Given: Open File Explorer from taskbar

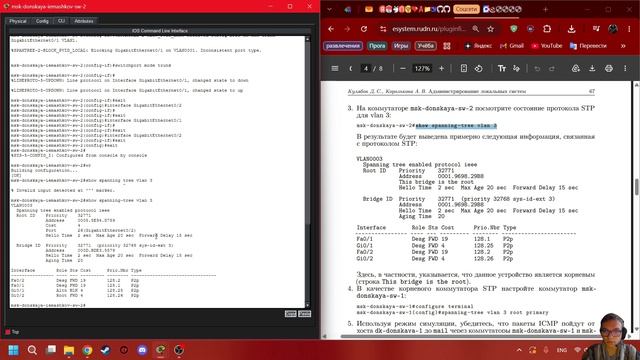Looking at the screenshot, I should tap(69, 350).
